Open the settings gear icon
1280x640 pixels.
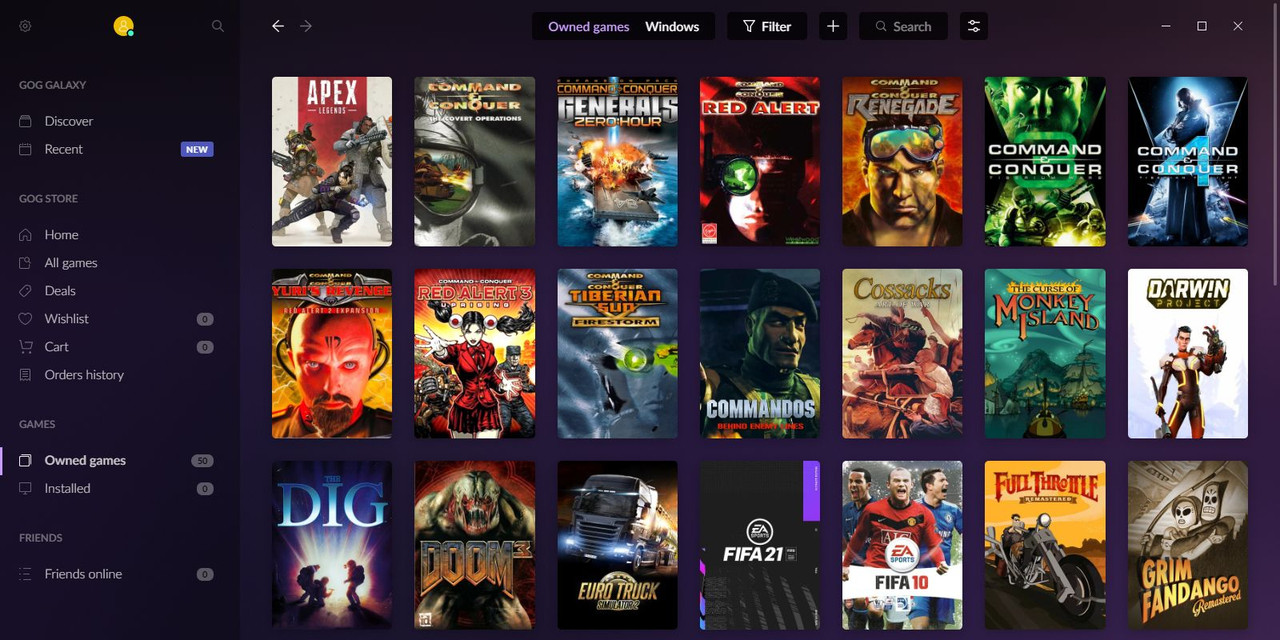pos(26,27)
